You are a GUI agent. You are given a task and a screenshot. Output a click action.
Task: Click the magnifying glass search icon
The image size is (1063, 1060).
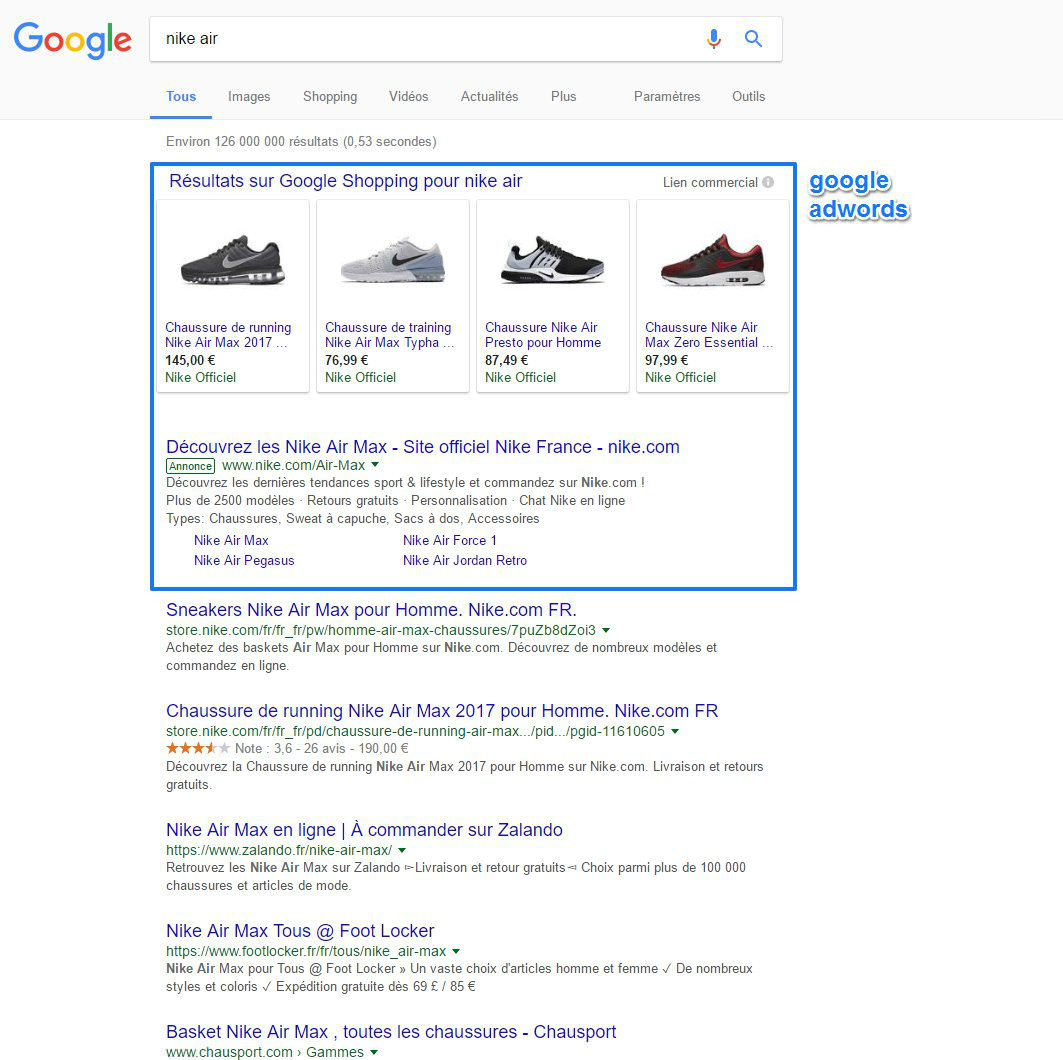pos(753,39)
